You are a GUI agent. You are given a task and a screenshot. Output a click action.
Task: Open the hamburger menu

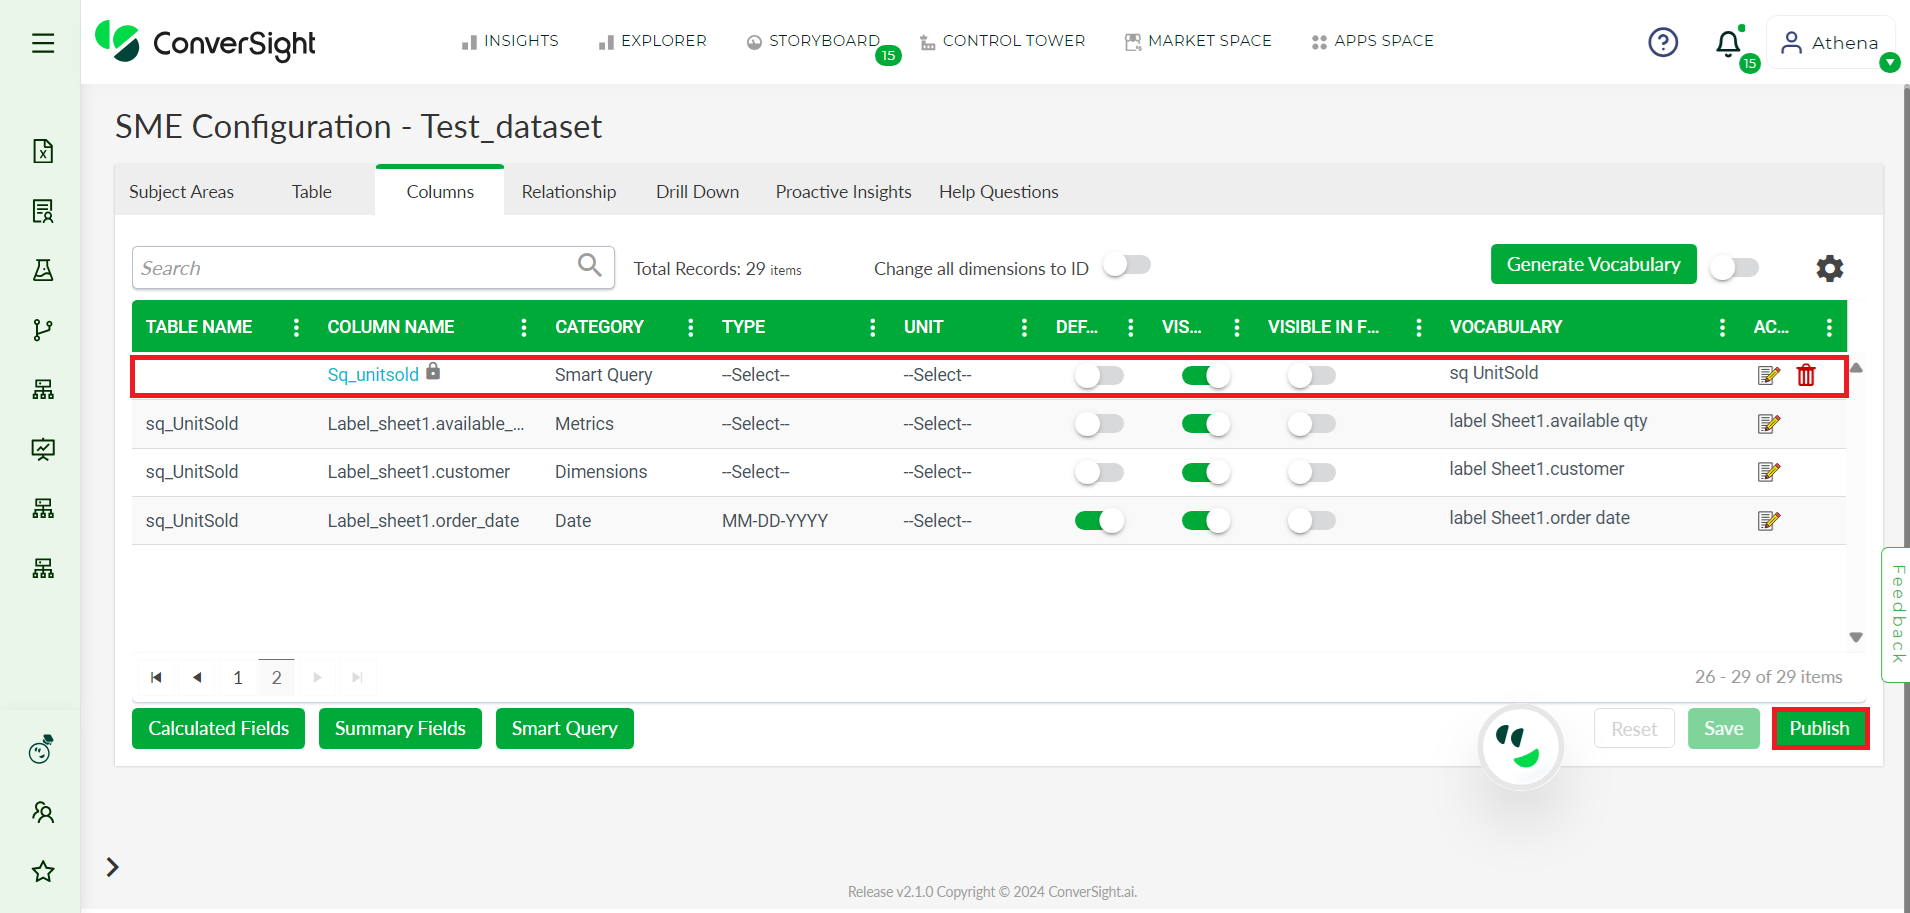pos(43,43)
